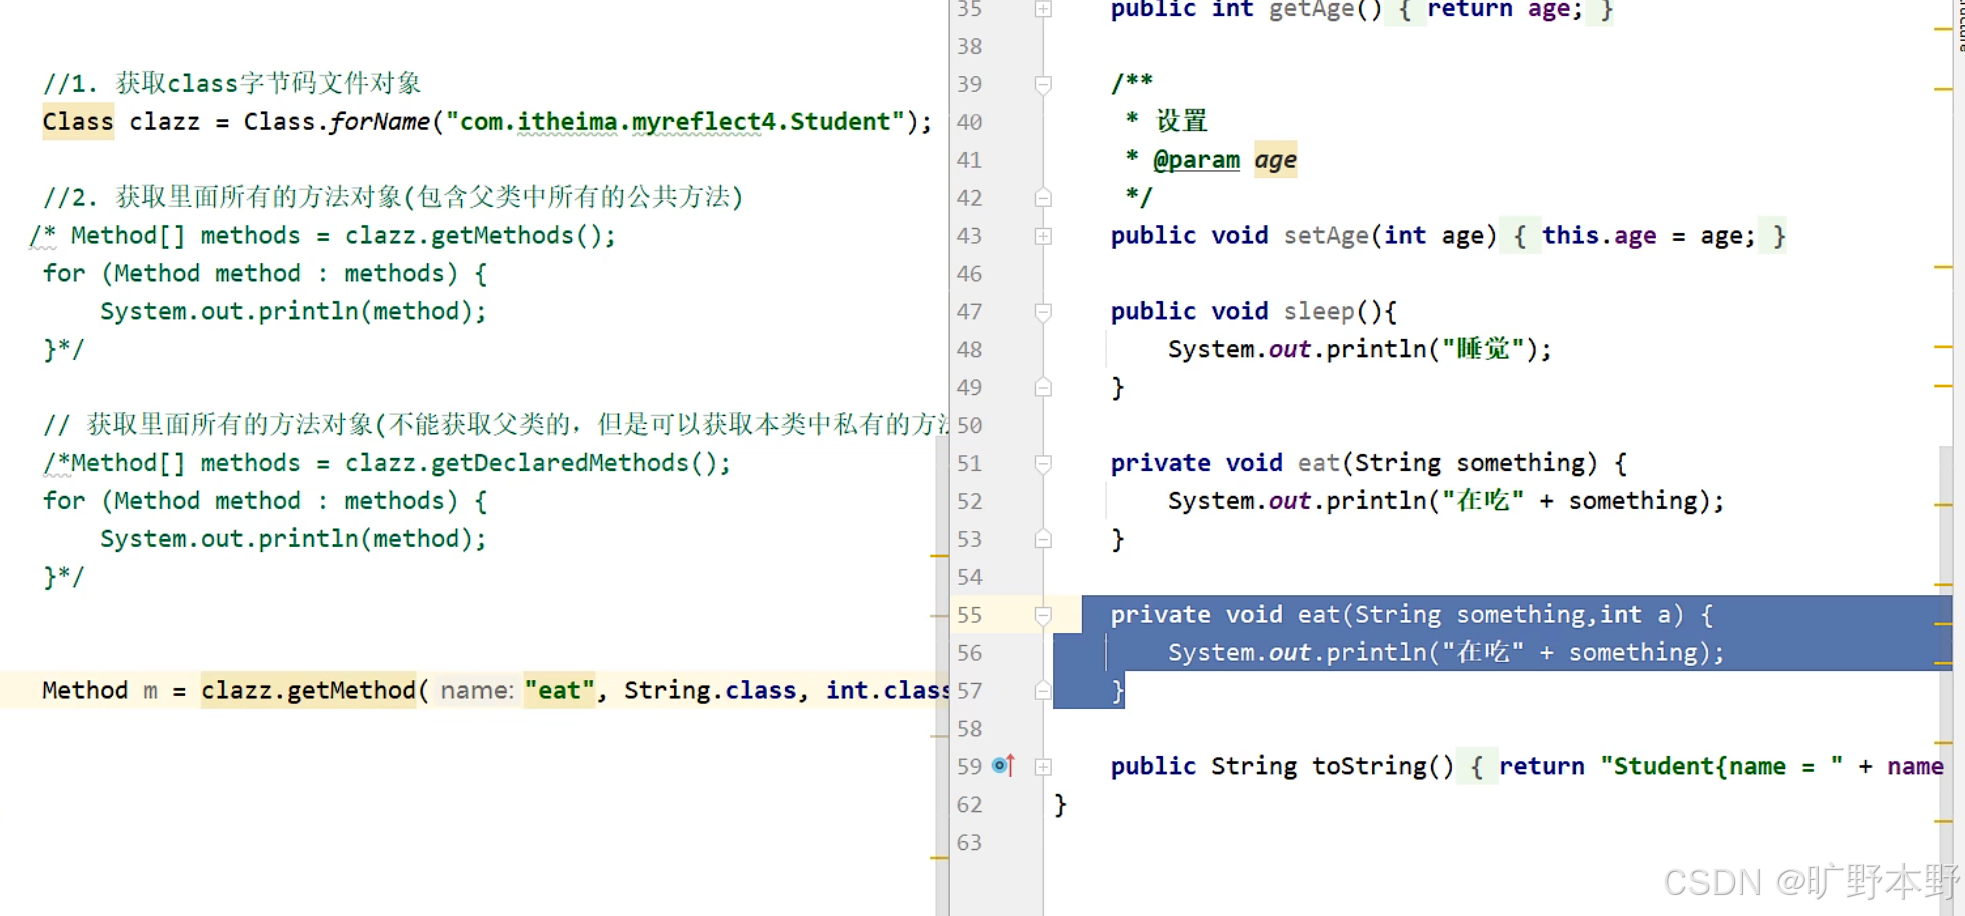
Task: Click sleep method name at line 47
Action: (x=1319, y=312)
